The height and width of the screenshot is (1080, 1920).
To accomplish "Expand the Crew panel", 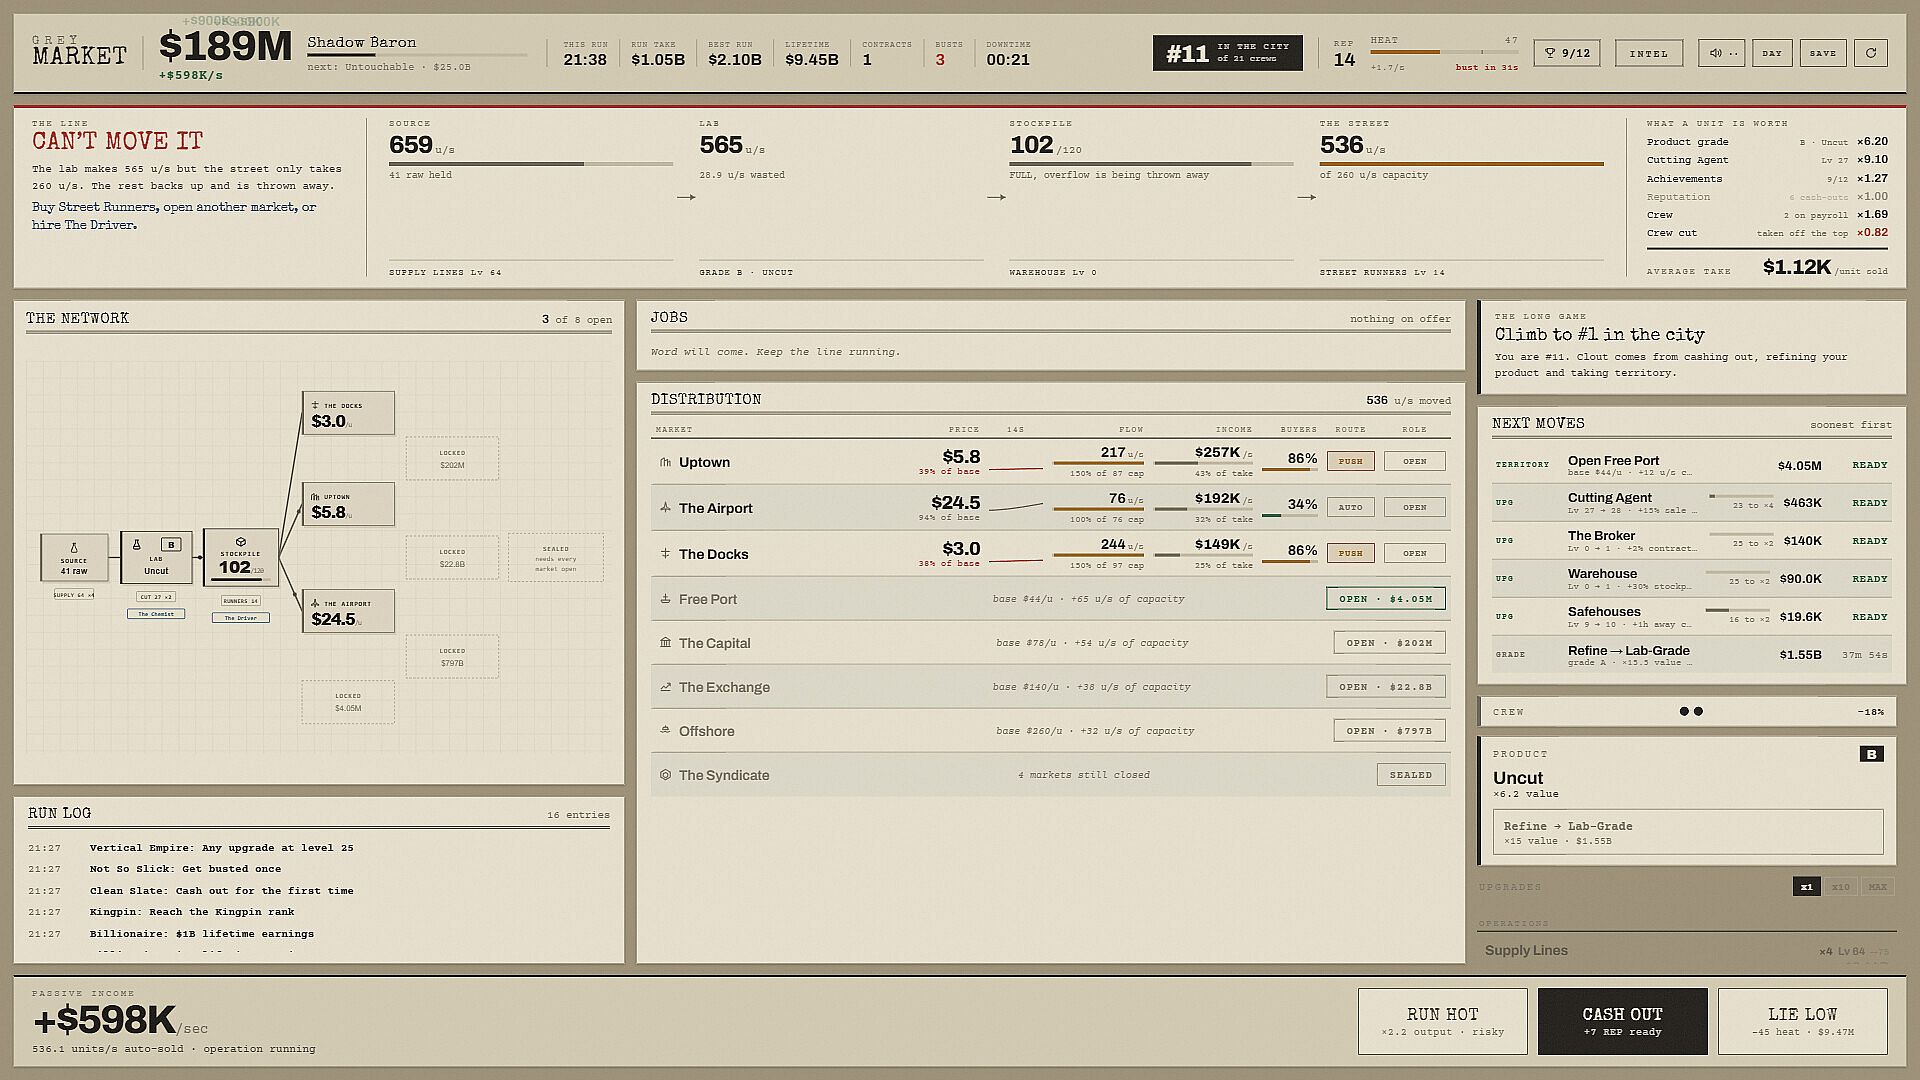I will click(1687, 712).
